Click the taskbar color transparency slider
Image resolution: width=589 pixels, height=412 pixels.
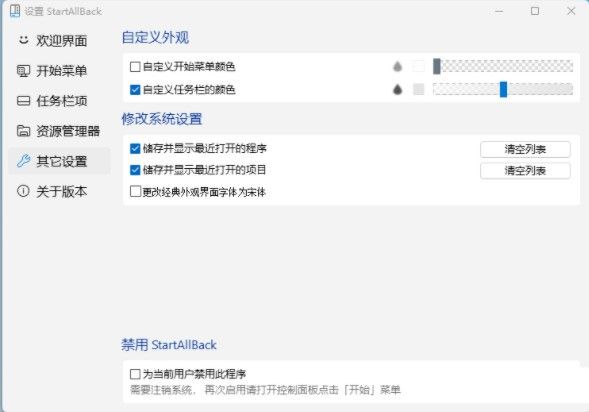click(x=503, y=89)
